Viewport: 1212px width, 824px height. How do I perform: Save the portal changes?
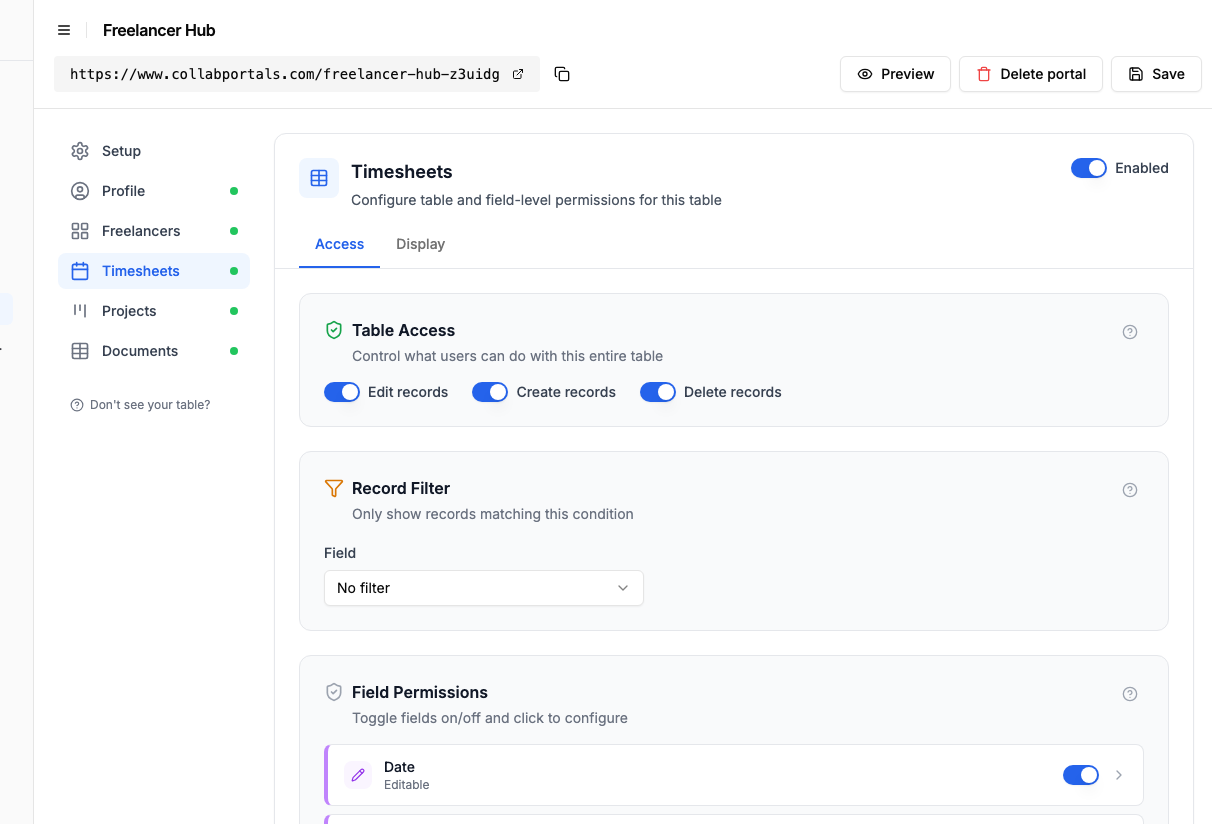(1156, 74)
